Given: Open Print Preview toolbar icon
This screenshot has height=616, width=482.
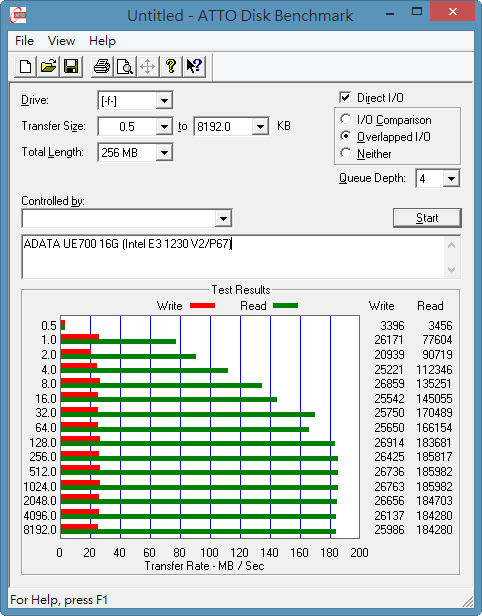Looking at the screenshot, I should coord(125,66).
